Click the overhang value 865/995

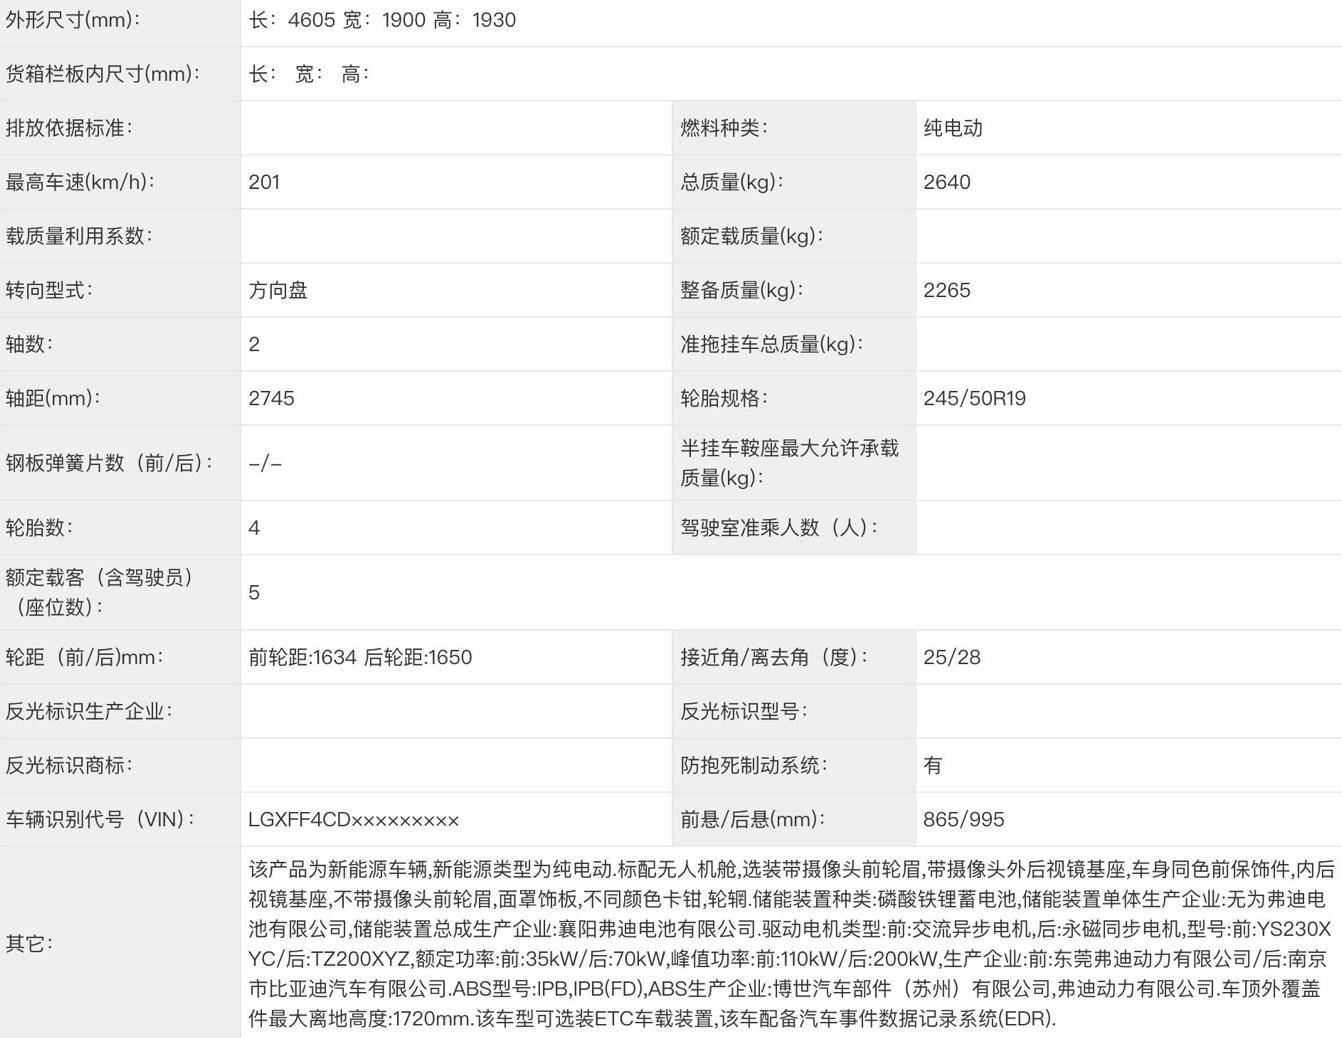[964, 819]
